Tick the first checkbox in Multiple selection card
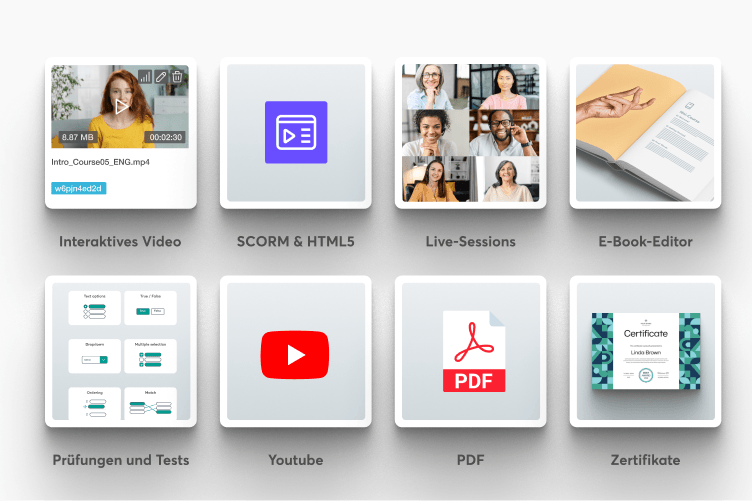Image resolution: width=752 pixels, height=501 pixels. (x=141, y=355)
